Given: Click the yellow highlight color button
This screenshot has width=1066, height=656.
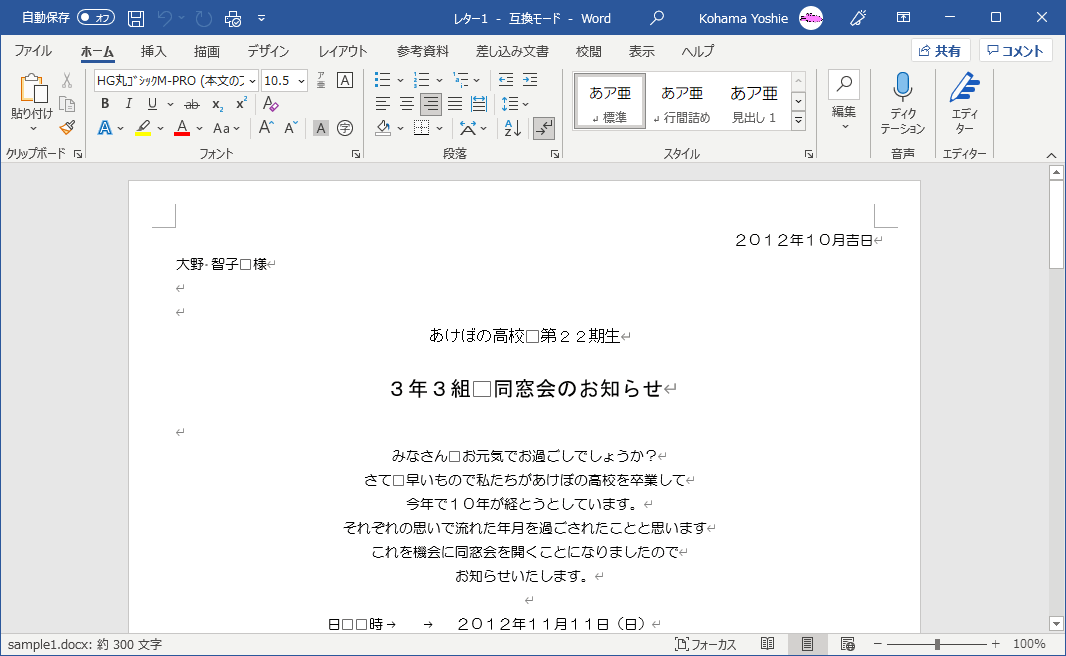Looking at the screenshot, I should point(143,128).
